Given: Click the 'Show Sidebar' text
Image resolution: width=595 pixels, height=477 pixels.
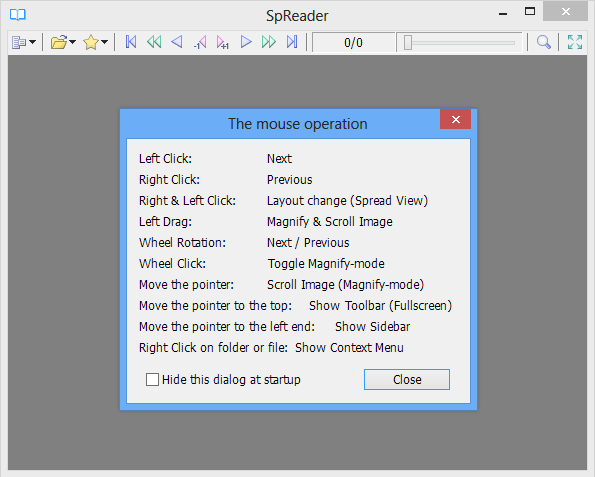Looking at the screenshot, I should [x=372, y=327].
